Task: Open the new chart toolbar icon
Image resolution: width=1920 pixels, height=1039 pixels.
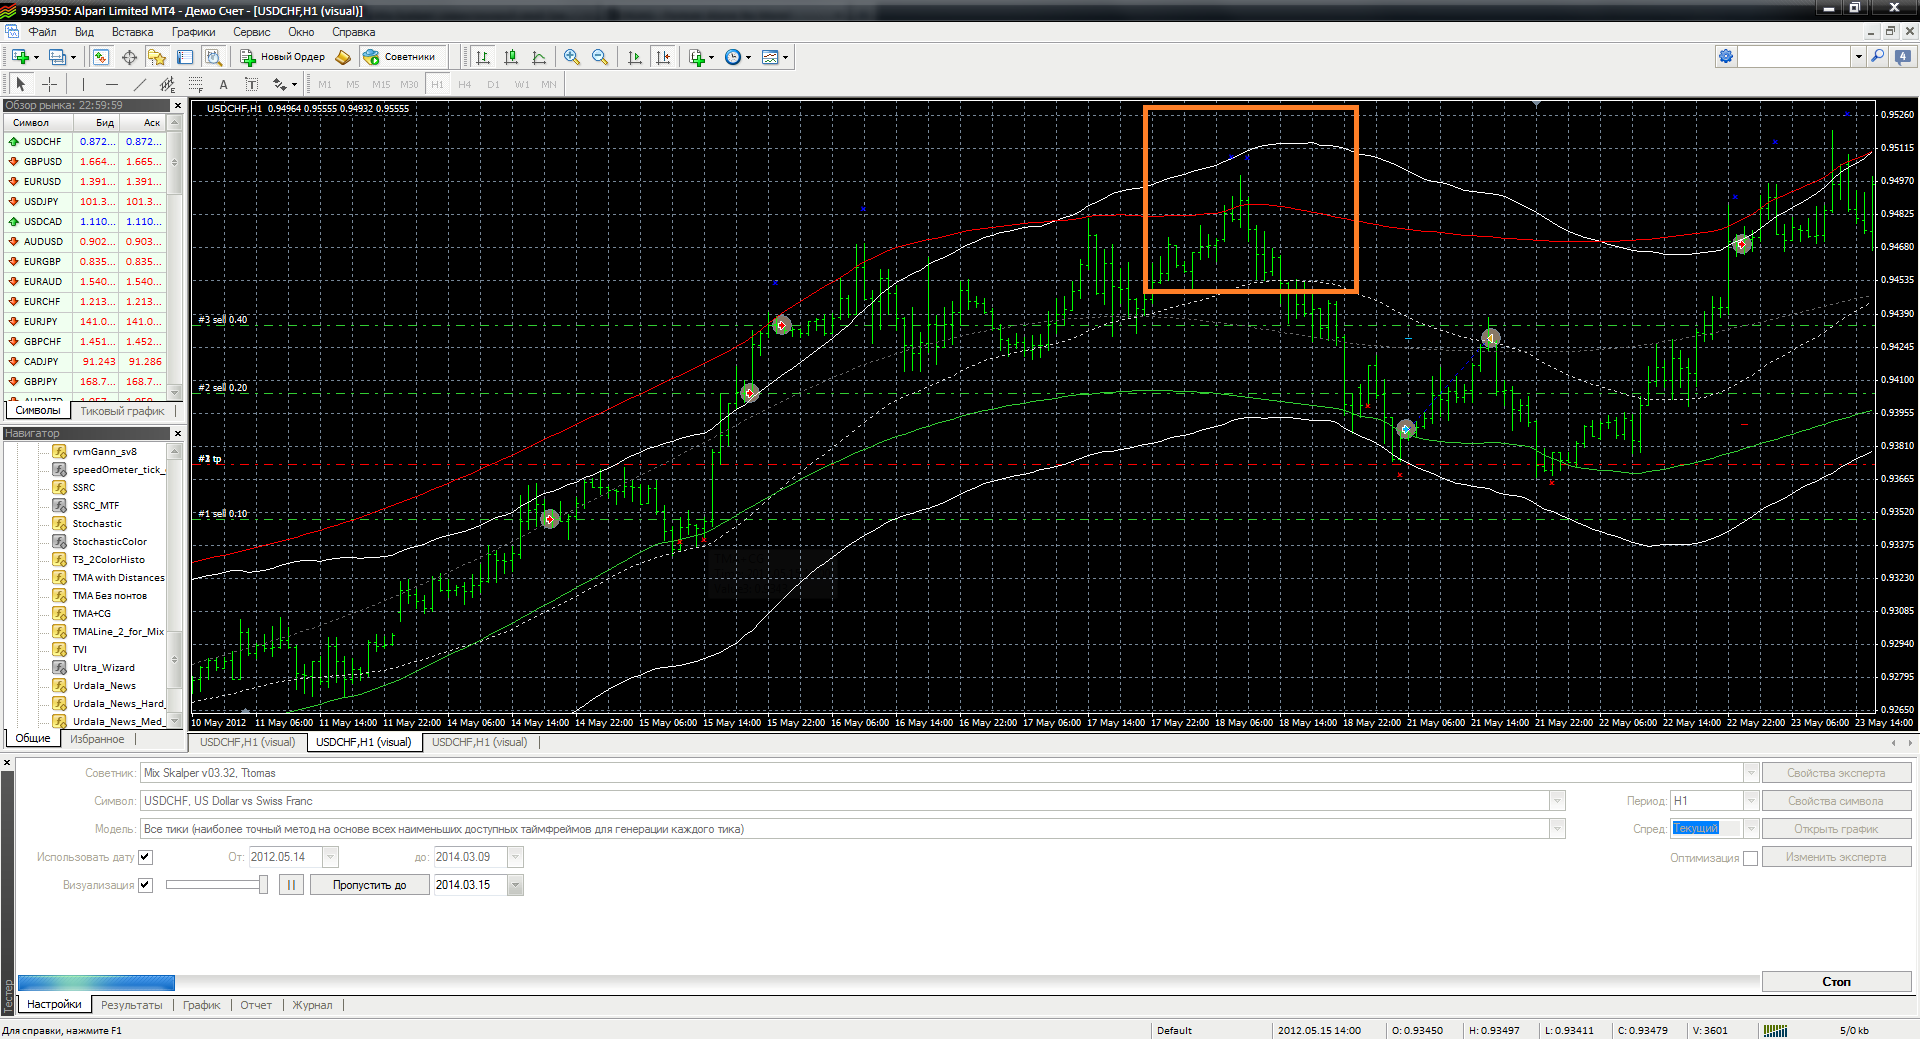Action: click(x=20, y=57)
